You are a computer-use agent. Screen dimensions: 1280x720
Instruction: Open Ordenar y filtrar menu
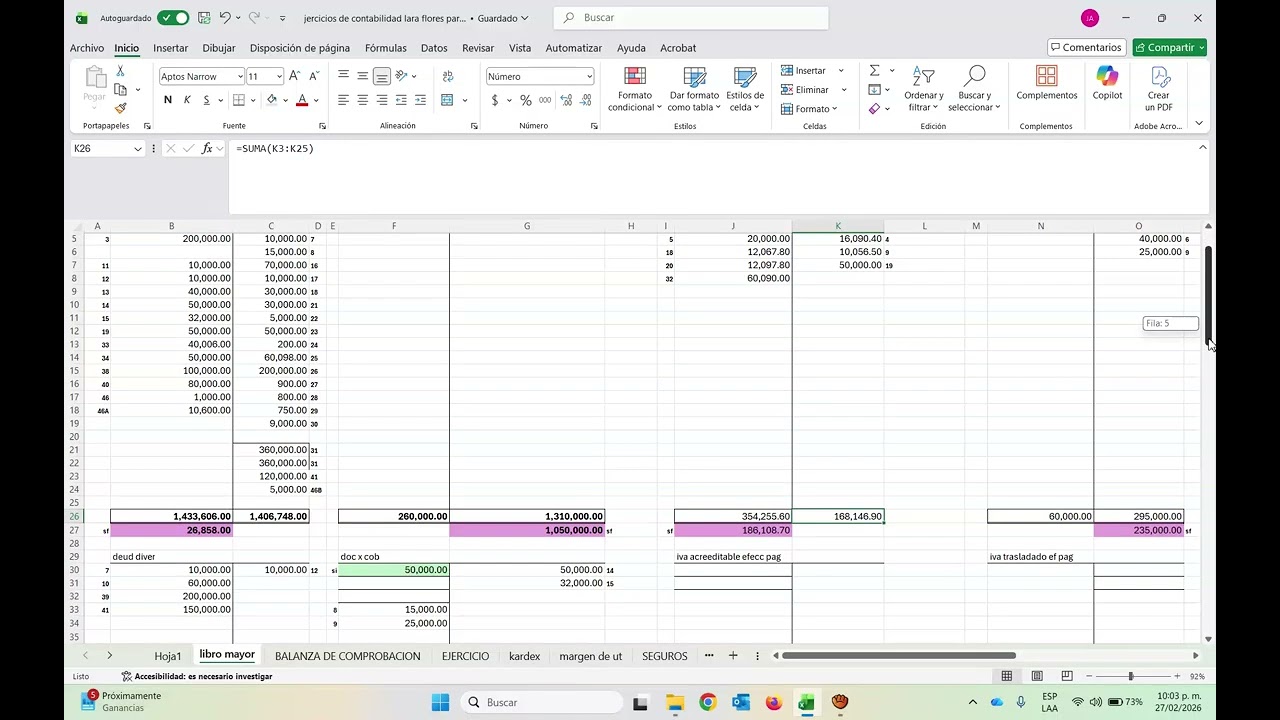pos(923,90)
